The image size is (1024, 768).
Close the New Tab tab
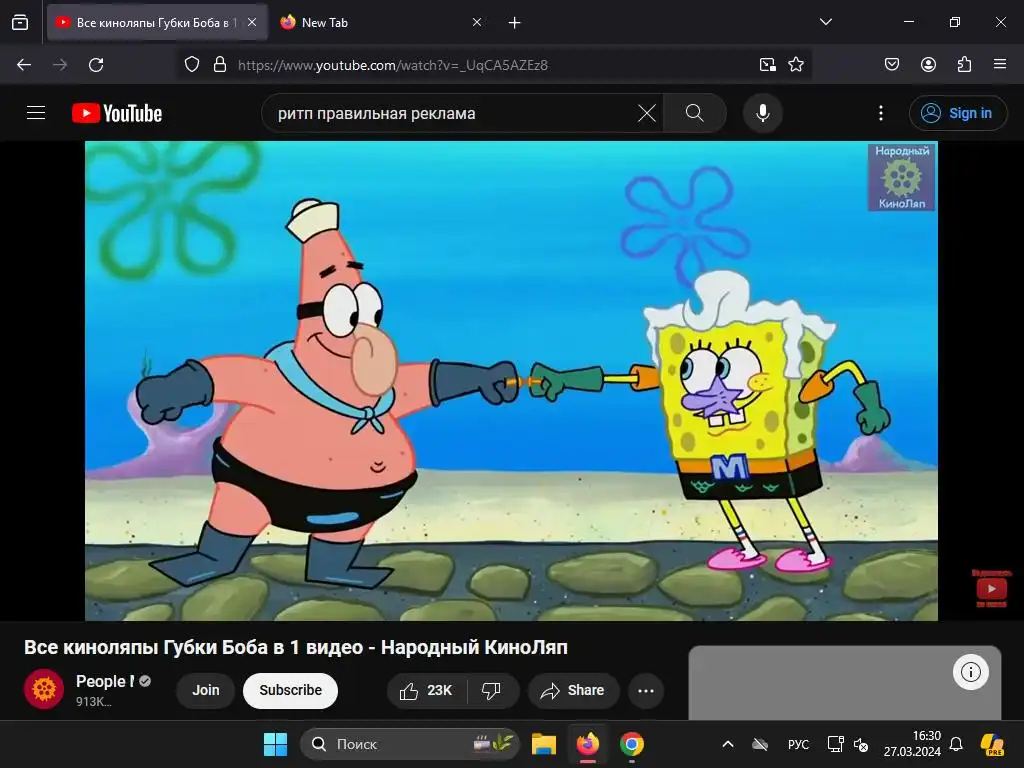[x=477, y=22]
